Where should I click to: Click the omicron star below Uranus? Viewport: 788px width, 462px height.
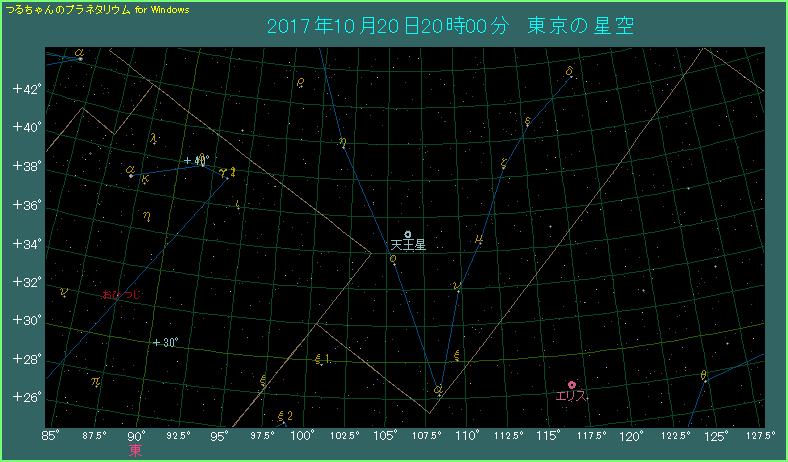(x=393, y=259)
